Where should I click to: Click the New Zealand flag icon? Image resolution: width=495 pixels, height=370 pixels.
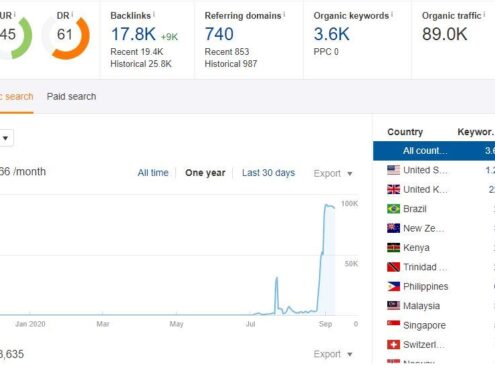(393, 228)
